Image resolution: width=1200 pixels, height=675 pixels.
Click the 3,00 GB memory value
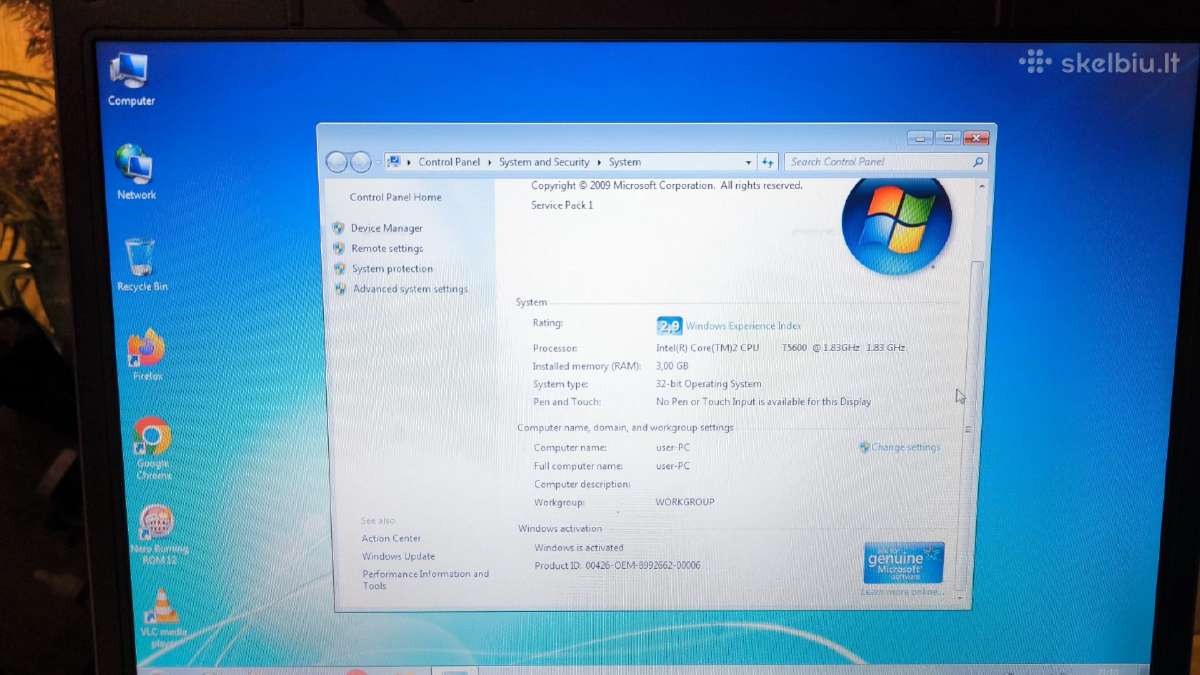[672, 366]
